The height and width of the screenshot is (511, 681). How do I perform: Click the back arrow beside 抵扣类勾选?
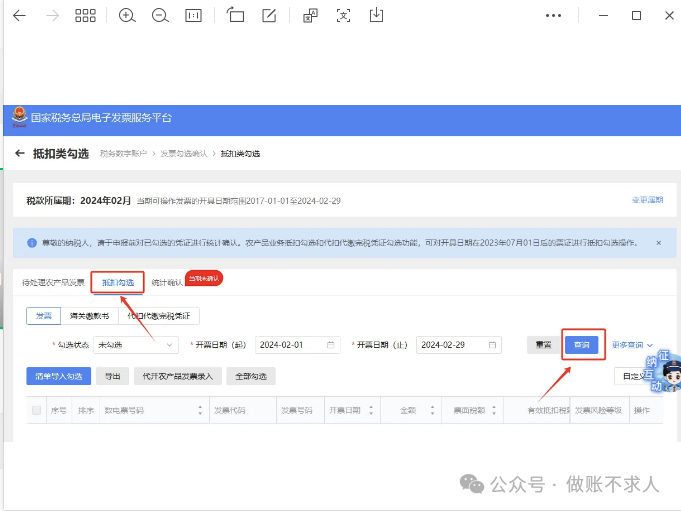[20, 153]
